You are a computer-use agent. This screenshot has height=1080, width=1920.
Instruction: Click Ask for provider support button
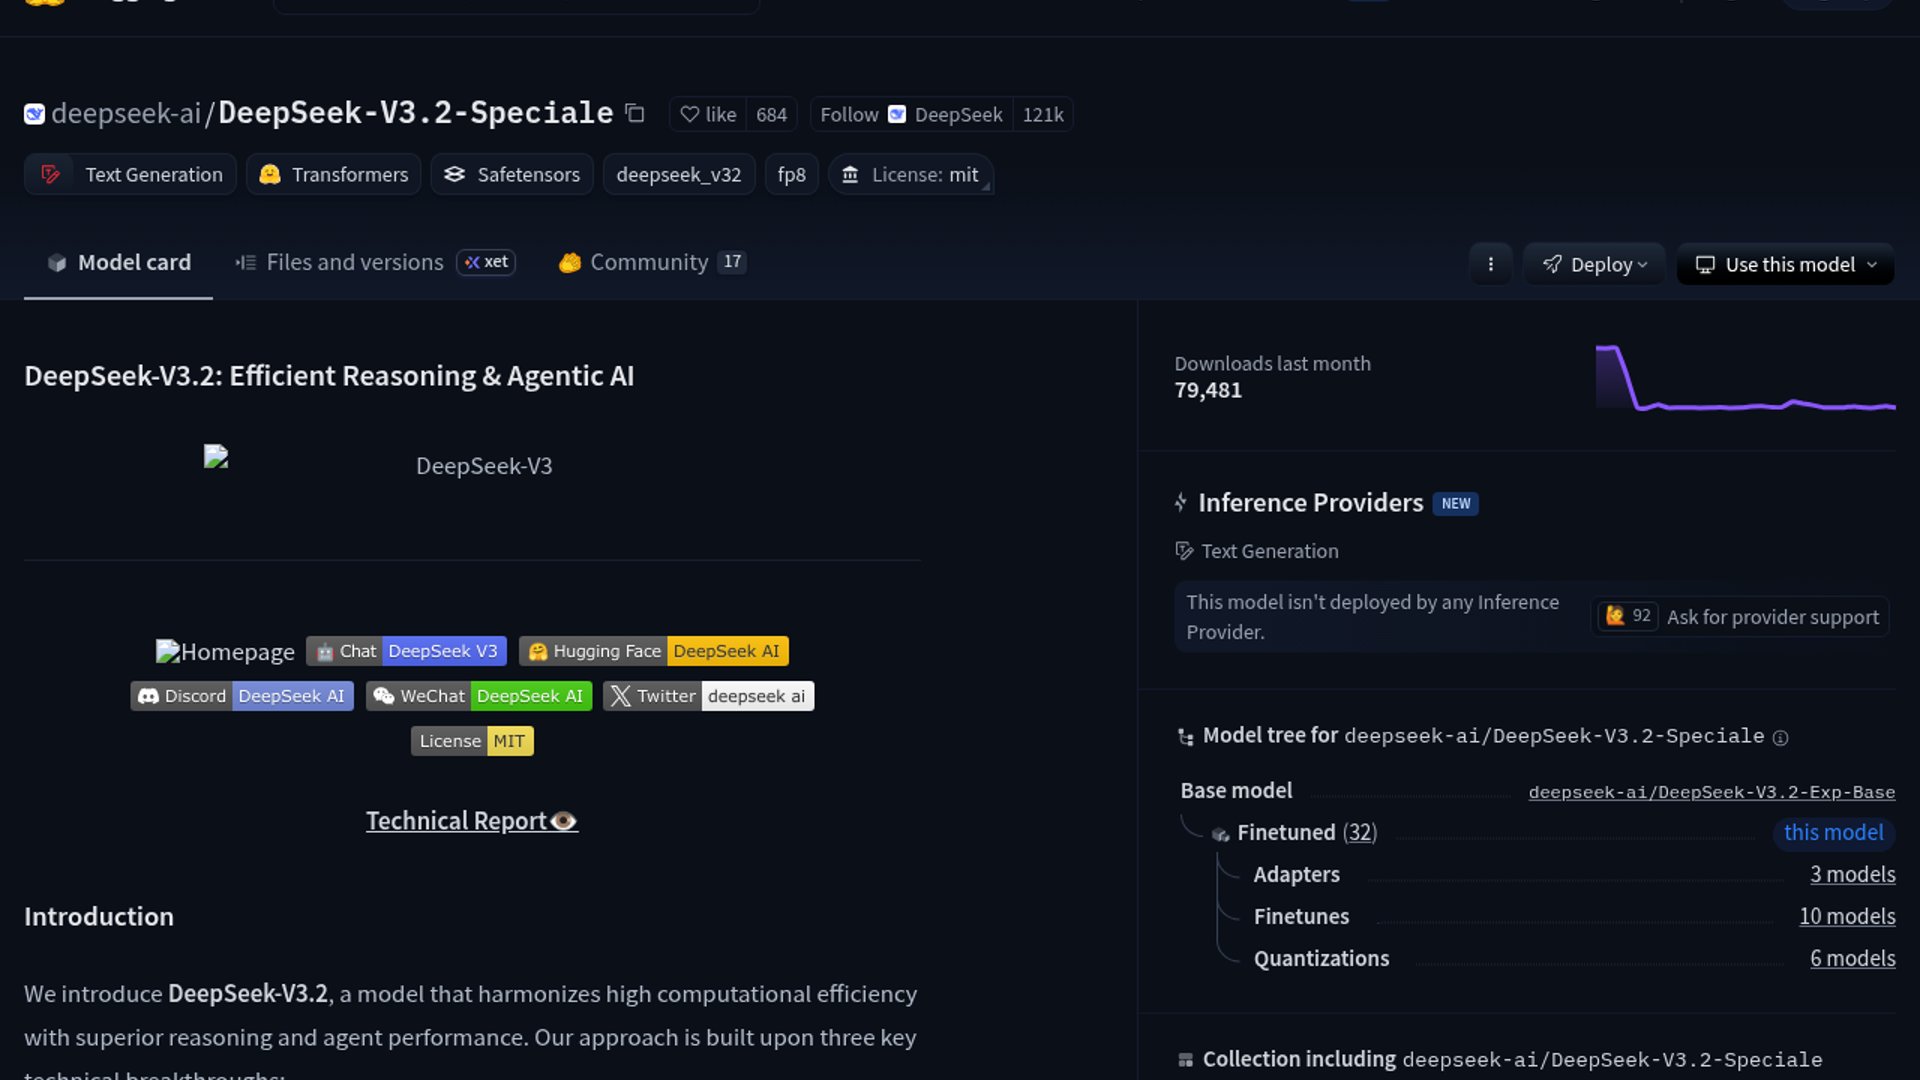[1772, 617]
